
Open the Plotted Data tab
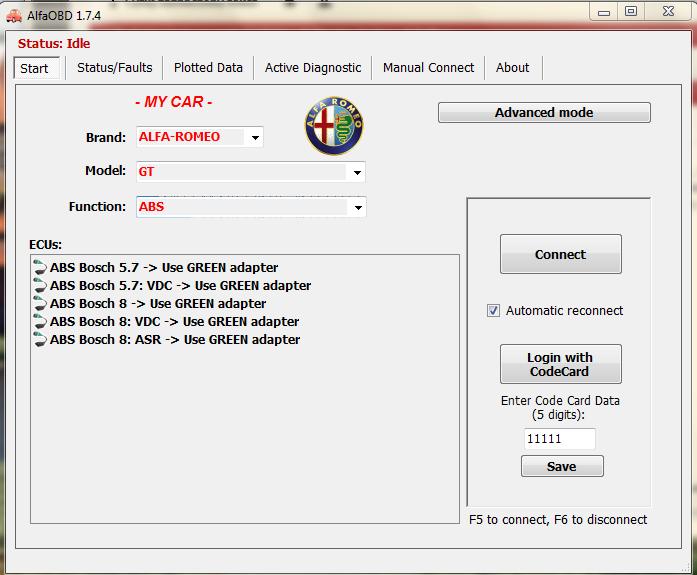coord(208,68)
